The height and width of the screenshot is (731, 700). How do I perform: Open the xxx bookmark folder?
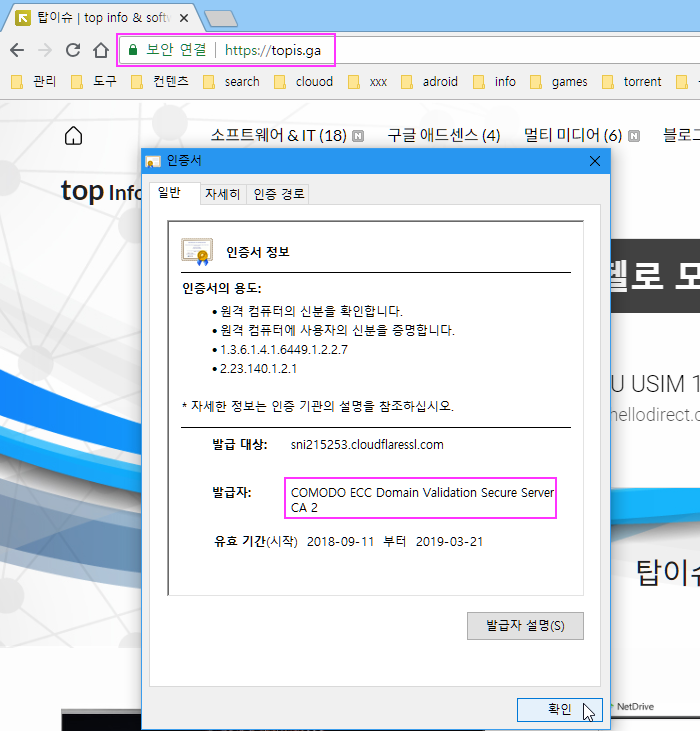pyautogui.click(x=368, y=82)
